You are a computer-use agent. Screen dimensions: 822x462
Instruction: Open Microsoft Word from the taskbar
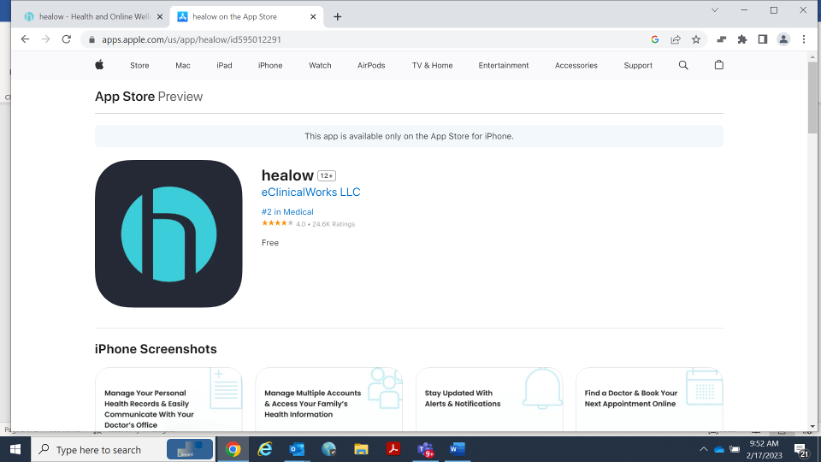(x=457, y=449)
